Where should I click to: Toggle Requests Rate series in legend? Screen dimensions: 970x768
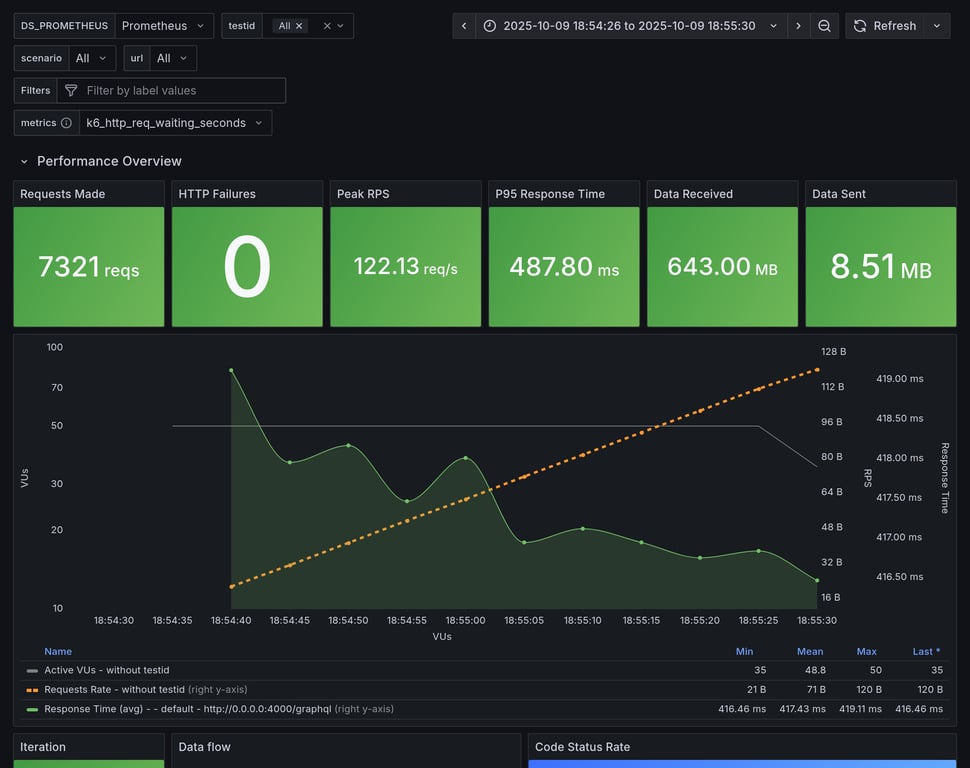pos(114,689)
